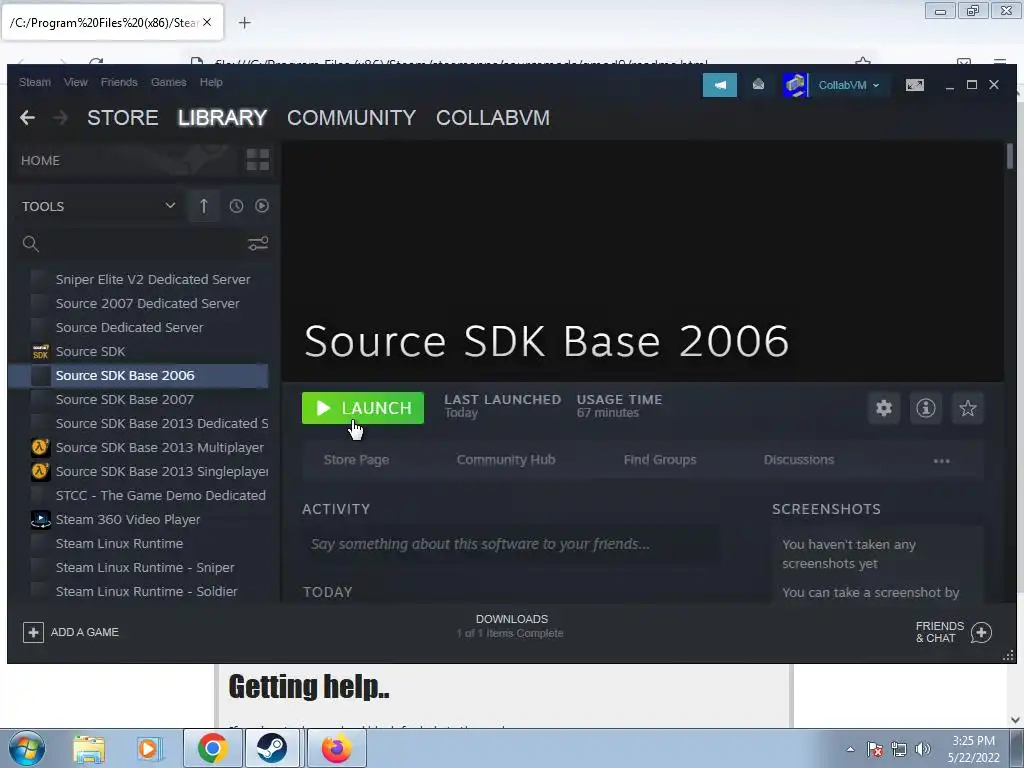Viewport: 1024px width, 768px height.
Task: Open the Games menu
Action: 168,82
